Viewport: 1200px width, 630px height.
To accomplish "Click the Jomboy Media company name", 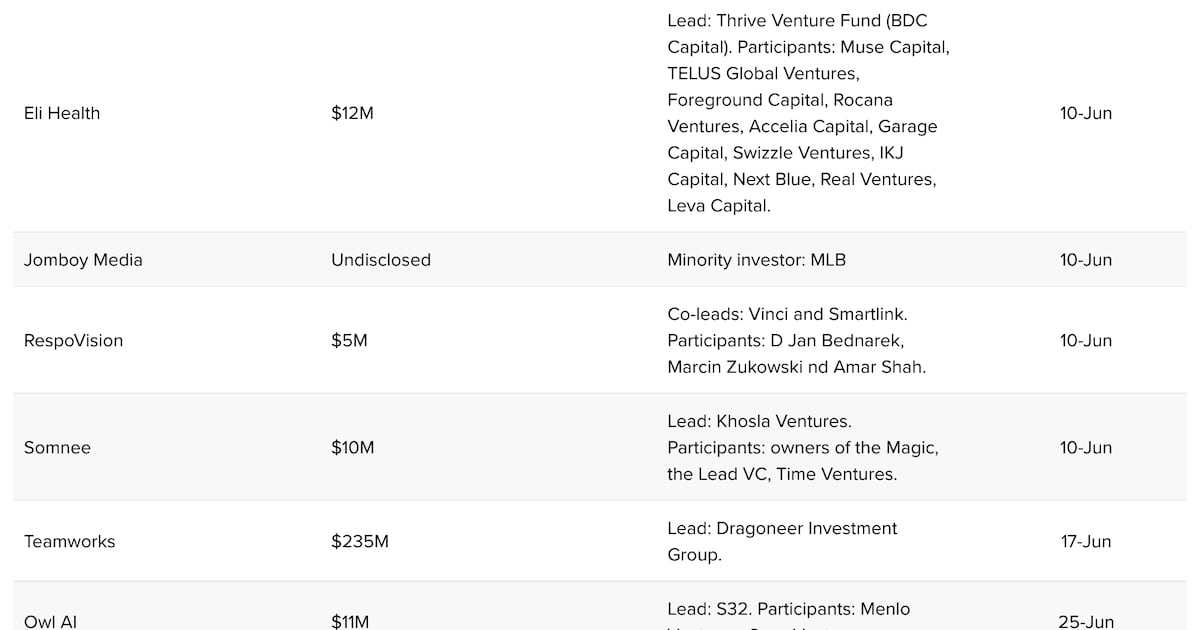I will 83,260.
